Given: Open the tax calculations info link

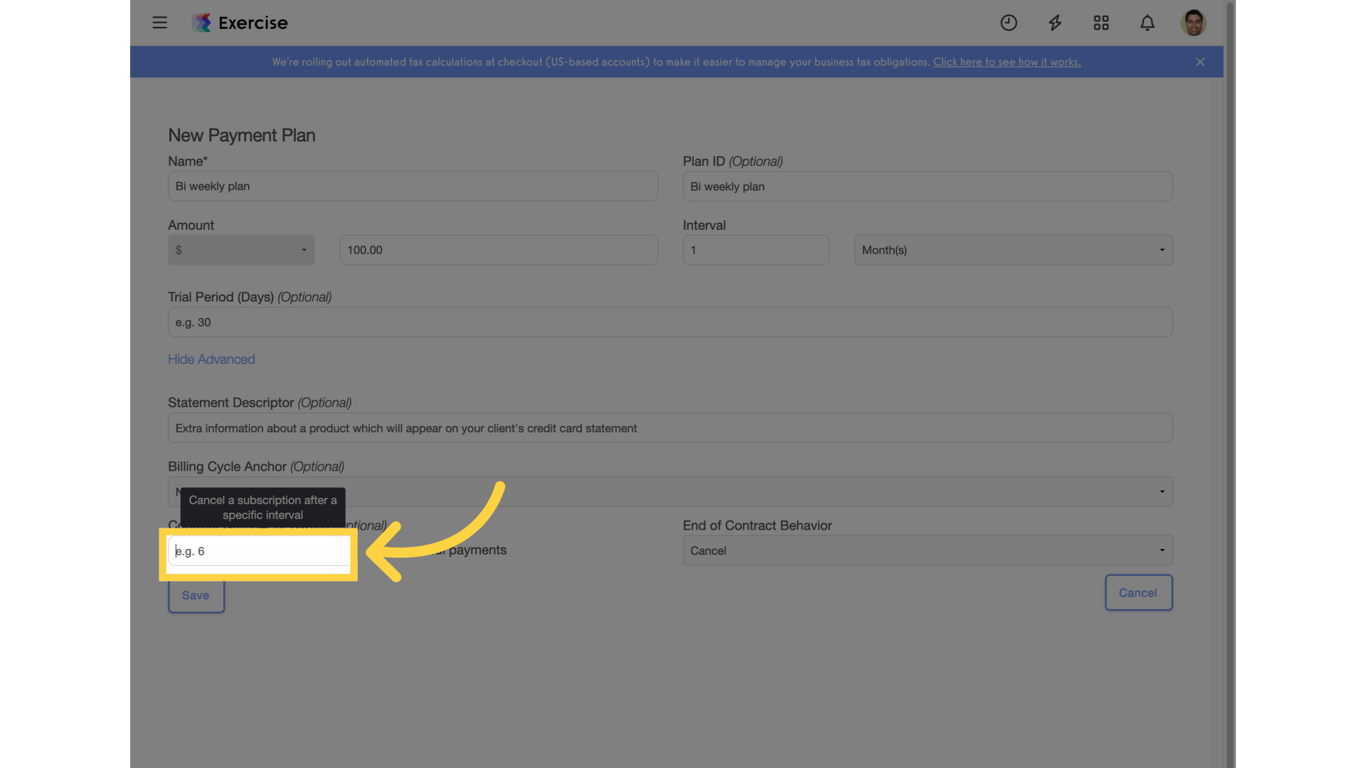Looking at the screenshot, I should coord(1006,61).
